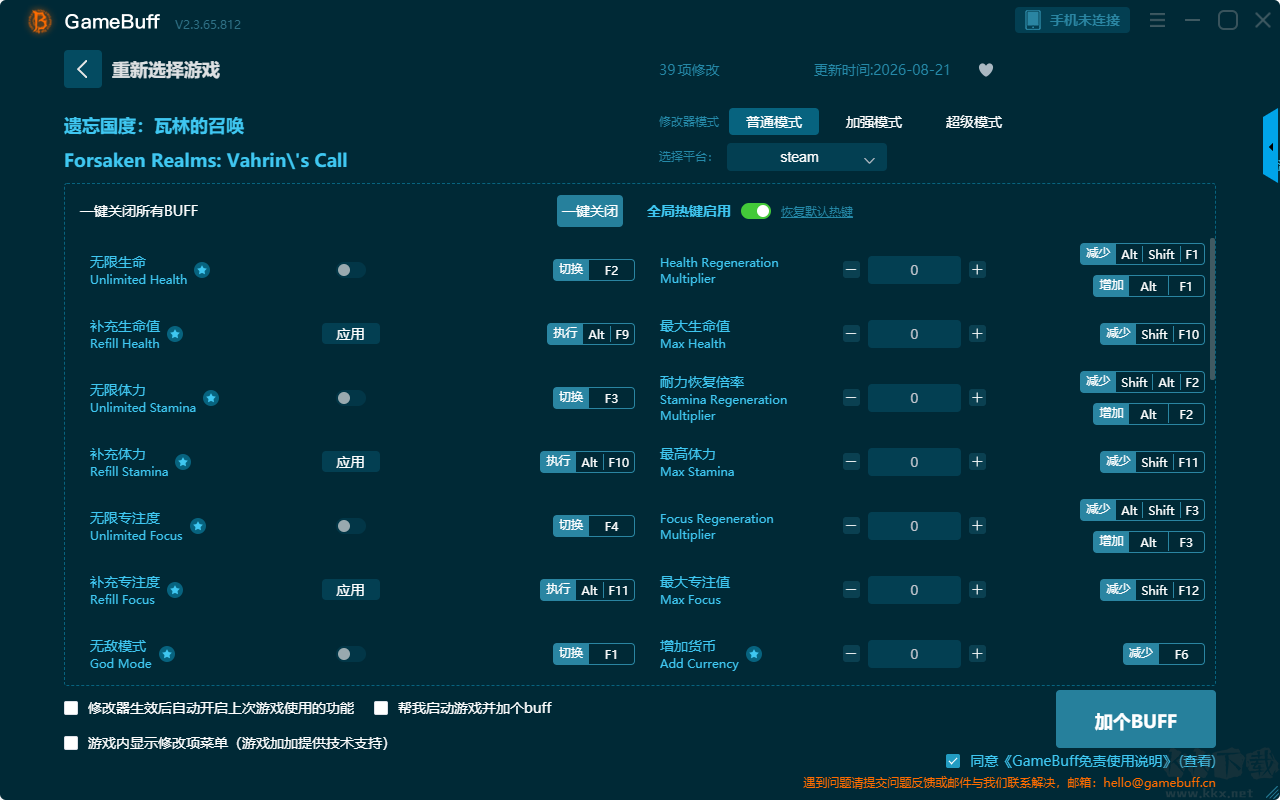Click the F3 hotkey for Unlimited Stamina
Image resolution: width=1280 pixels, height=800 pixels.
pyautogui.click(x=594, y=398)
